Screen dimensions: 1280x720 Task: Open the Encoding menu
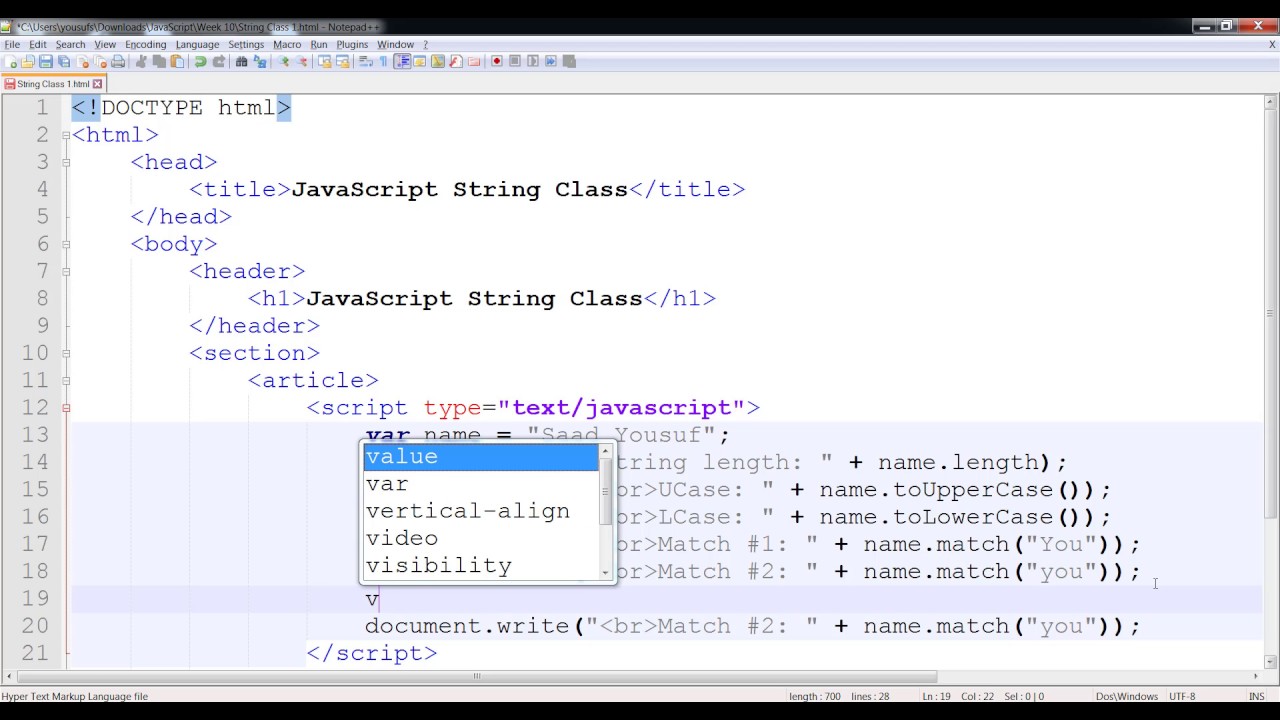[x=145, y=44]
